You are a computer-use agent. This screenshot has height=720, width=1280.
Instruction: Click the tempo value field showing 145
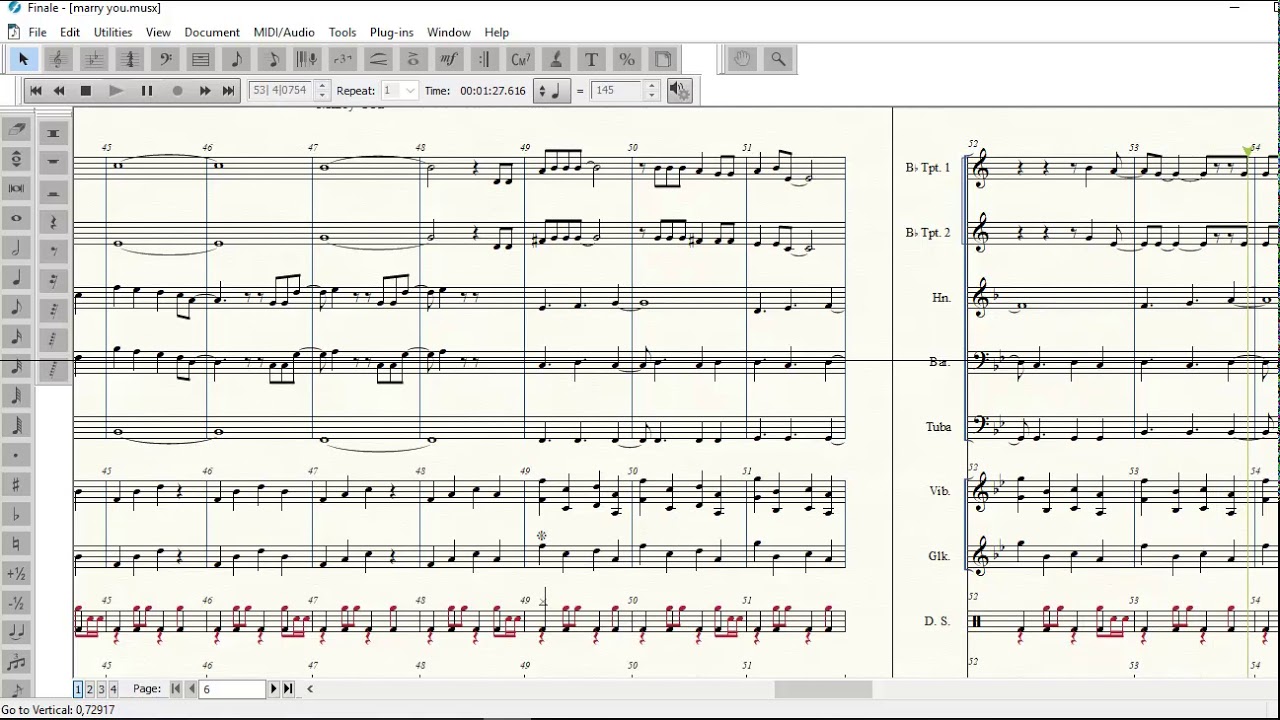pos(618,90)
